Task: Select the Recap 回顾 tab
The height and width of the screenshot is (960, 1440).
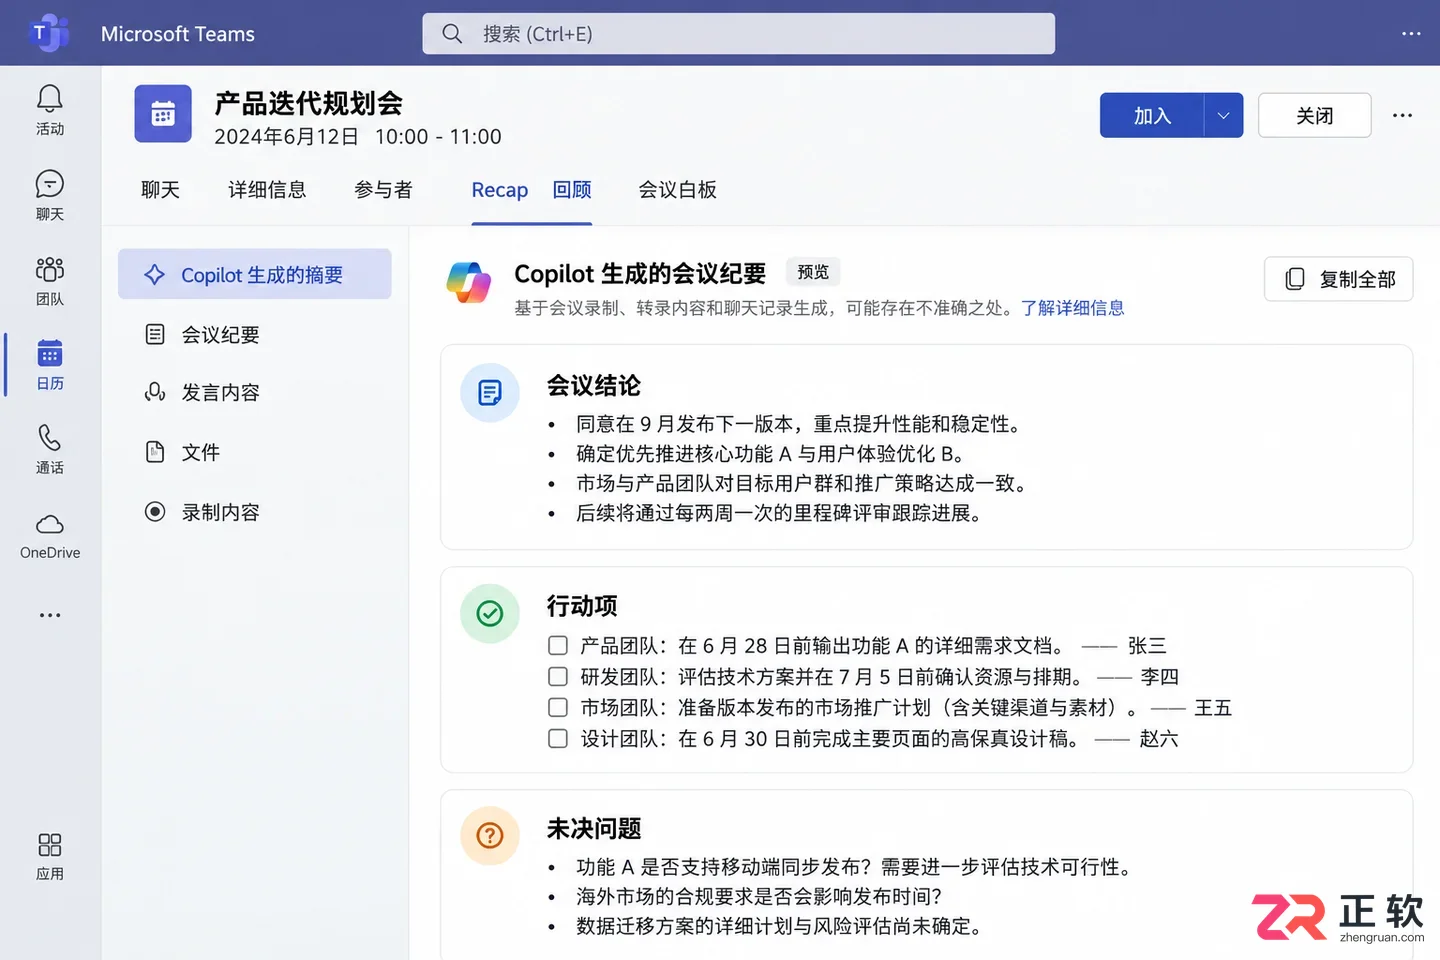Action: (531, 190)
